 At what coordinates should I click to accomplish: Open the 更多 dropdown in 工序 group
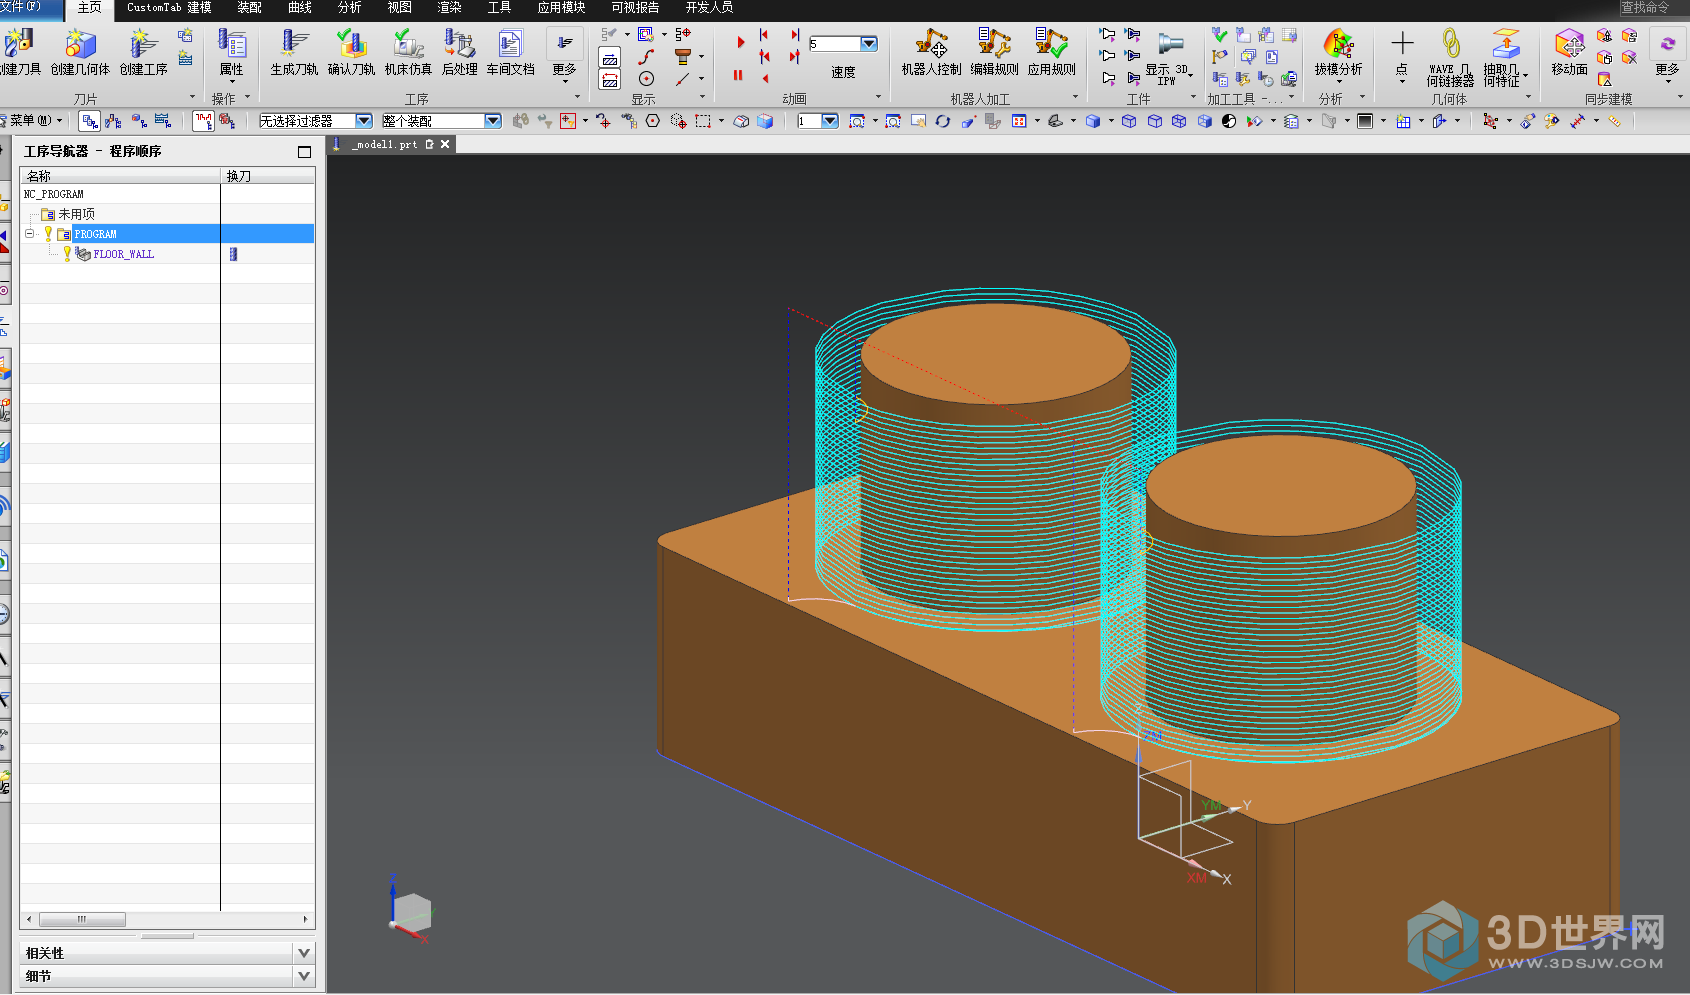pyautogui.click(x=565, y=56)
